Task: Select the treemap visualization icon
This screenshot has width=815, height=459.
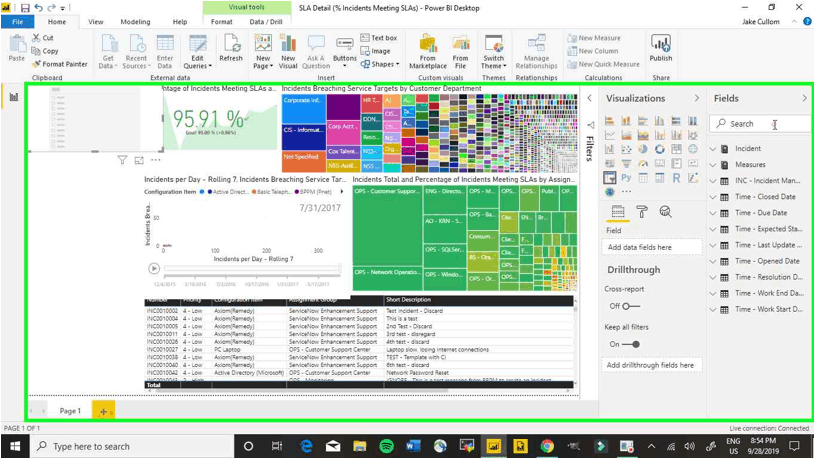Action: click(676, 149)
